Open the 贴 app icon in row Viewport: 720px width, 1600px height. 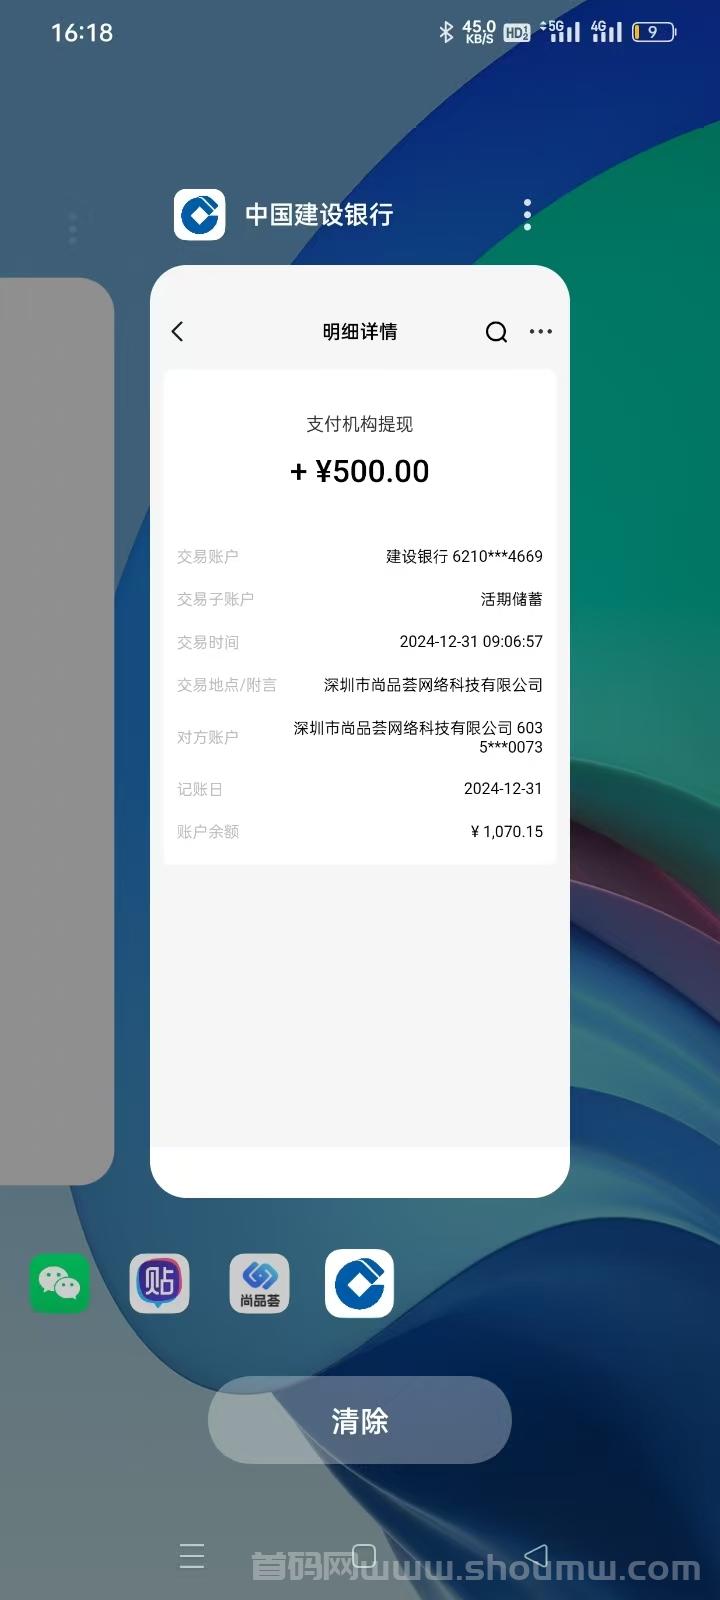(x=160, y=1283)
